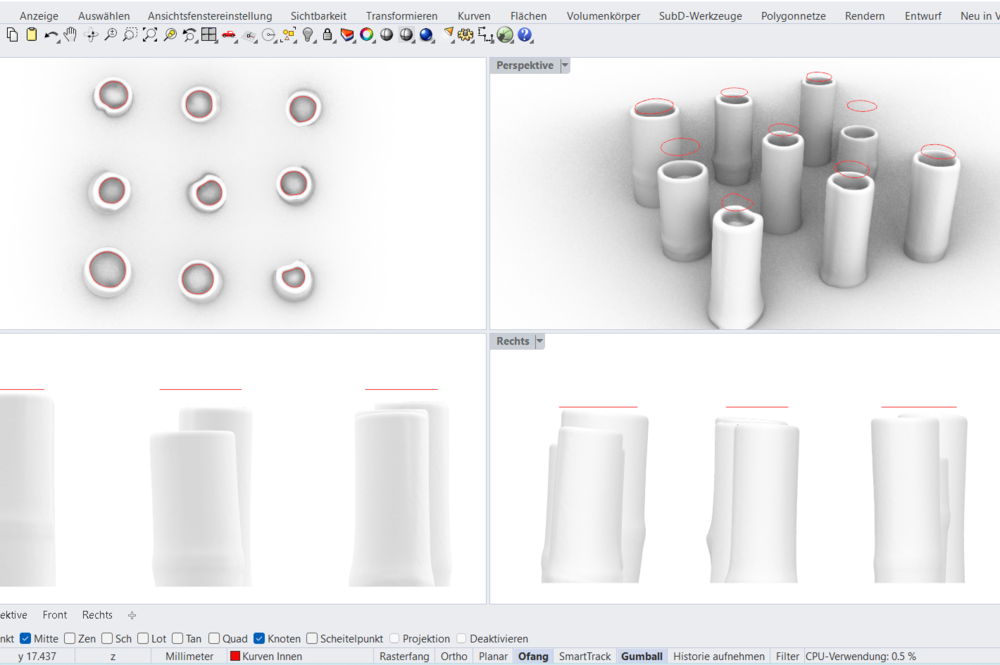Uncheck the Mitte object snap
Screen dimensions: 1000x665
click(26, 639)
